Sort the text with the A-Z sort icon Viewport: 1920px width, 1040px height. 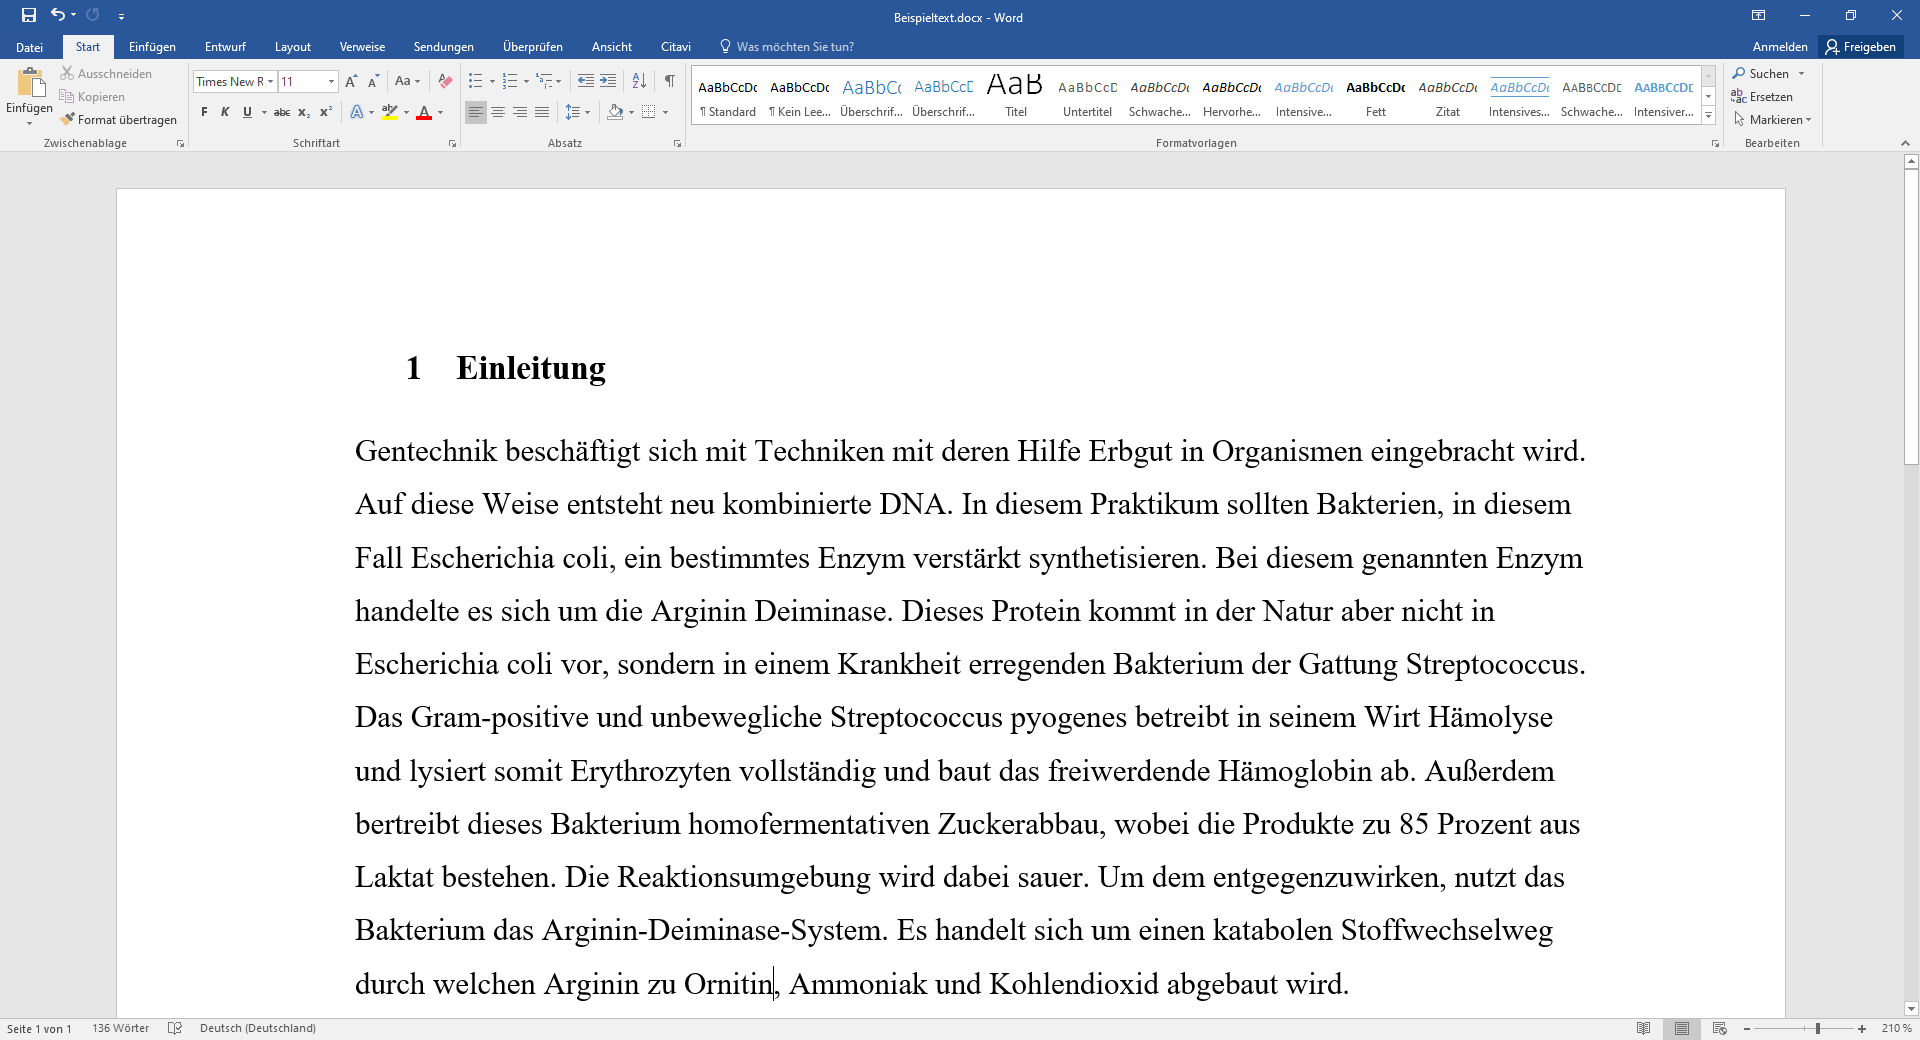point(639,82)
